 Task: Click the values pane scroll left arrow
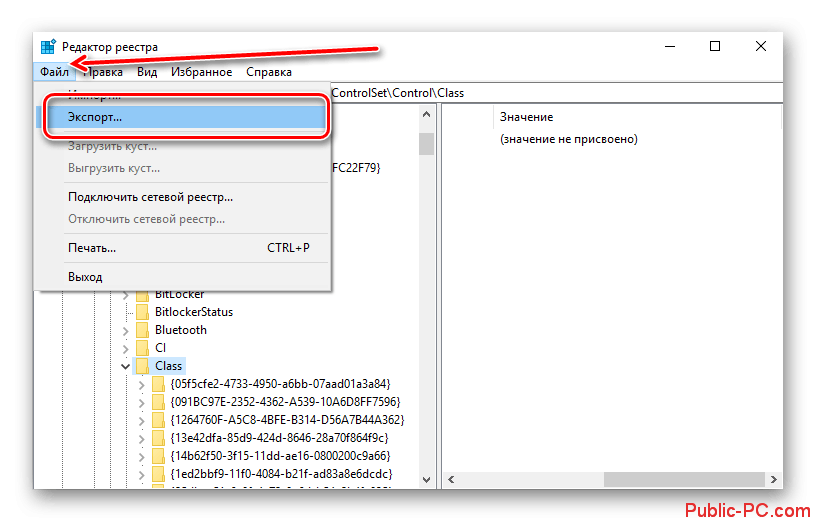451,479
